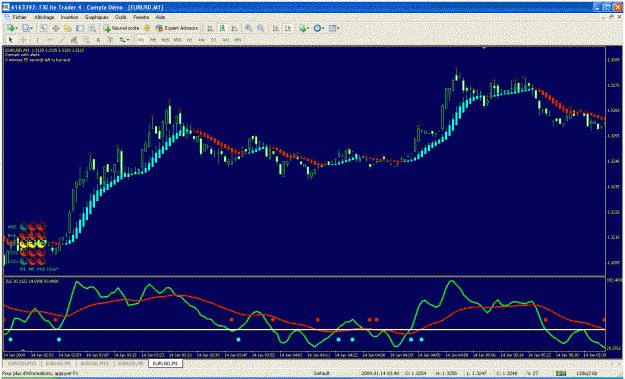Click the Nouvel ordre button
Viewport: 625px width, 379px height.
[x=122, y=28]
